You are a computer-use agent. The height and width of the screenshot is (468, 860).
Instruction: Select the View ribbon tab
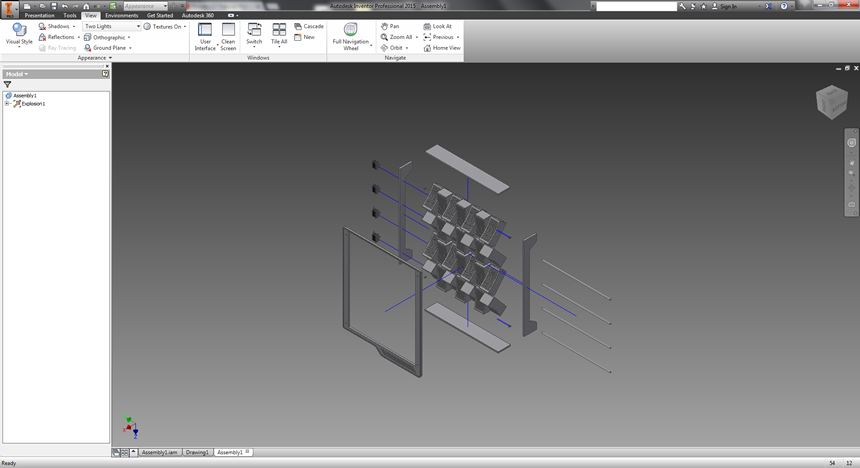point(90,15)
